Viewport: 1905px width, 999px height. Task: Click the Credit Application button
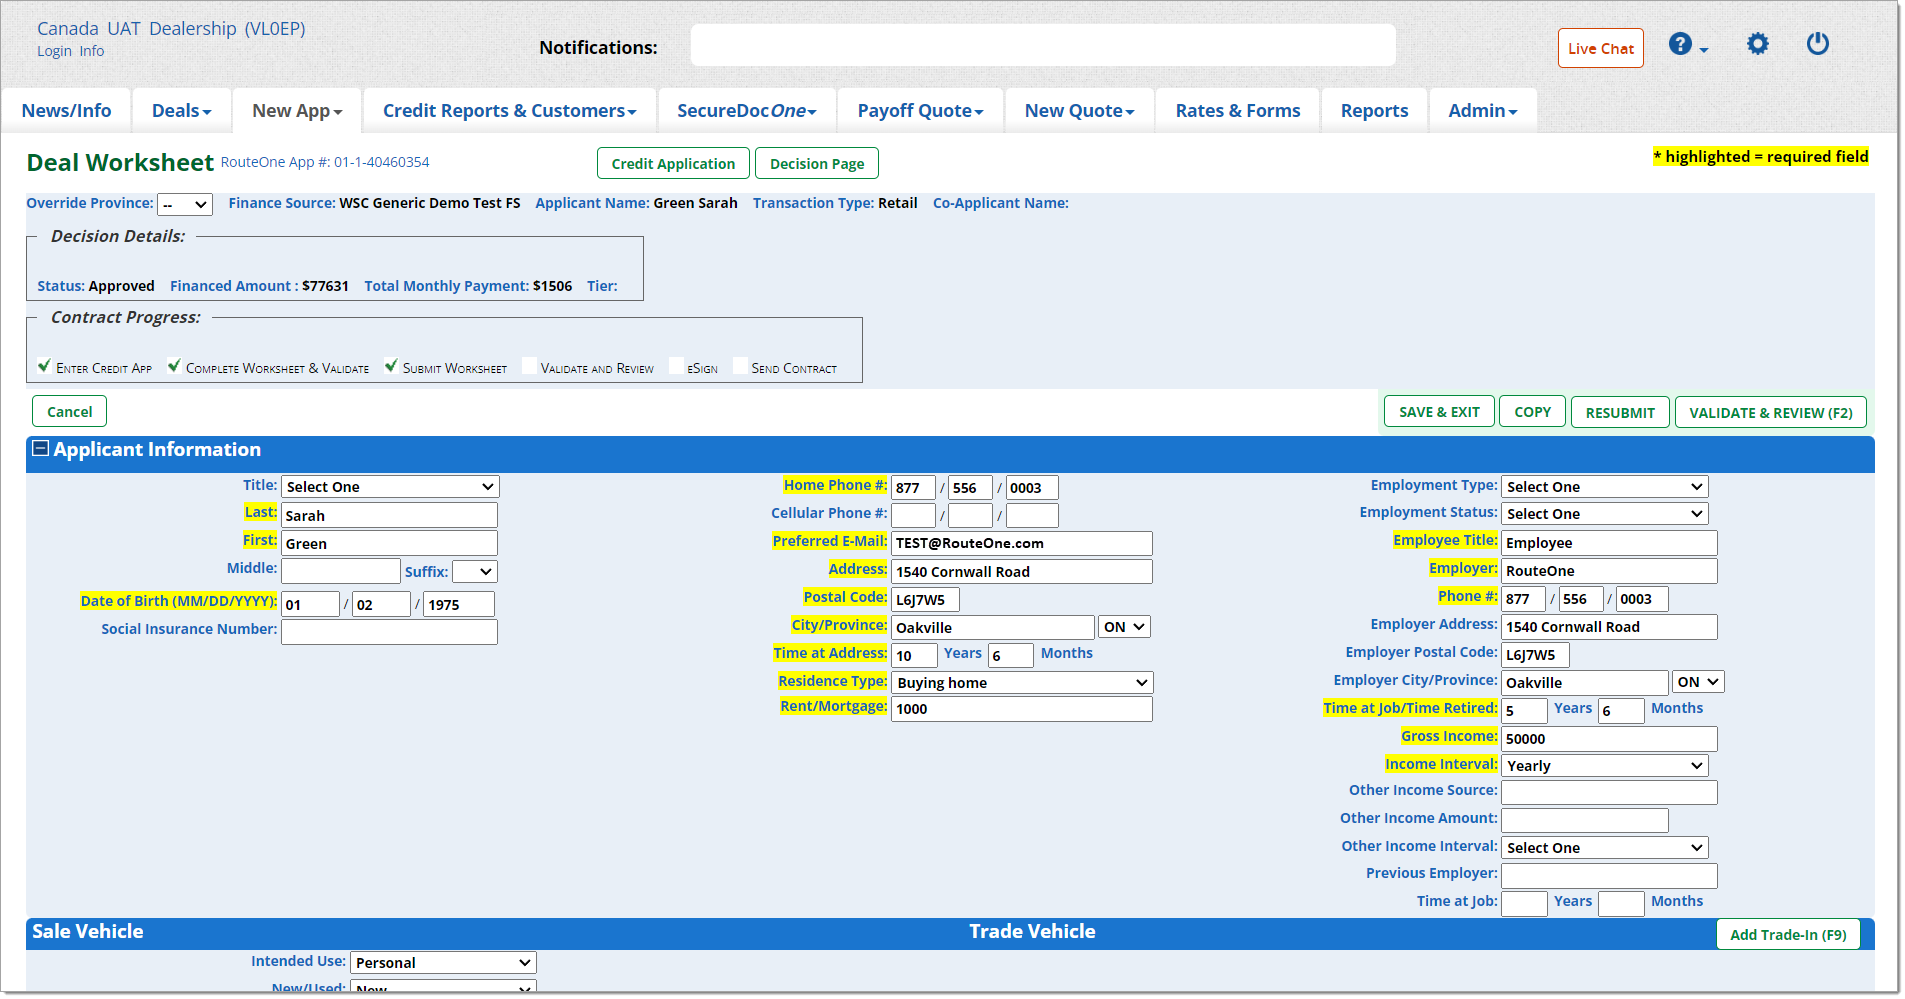(673, 164)
